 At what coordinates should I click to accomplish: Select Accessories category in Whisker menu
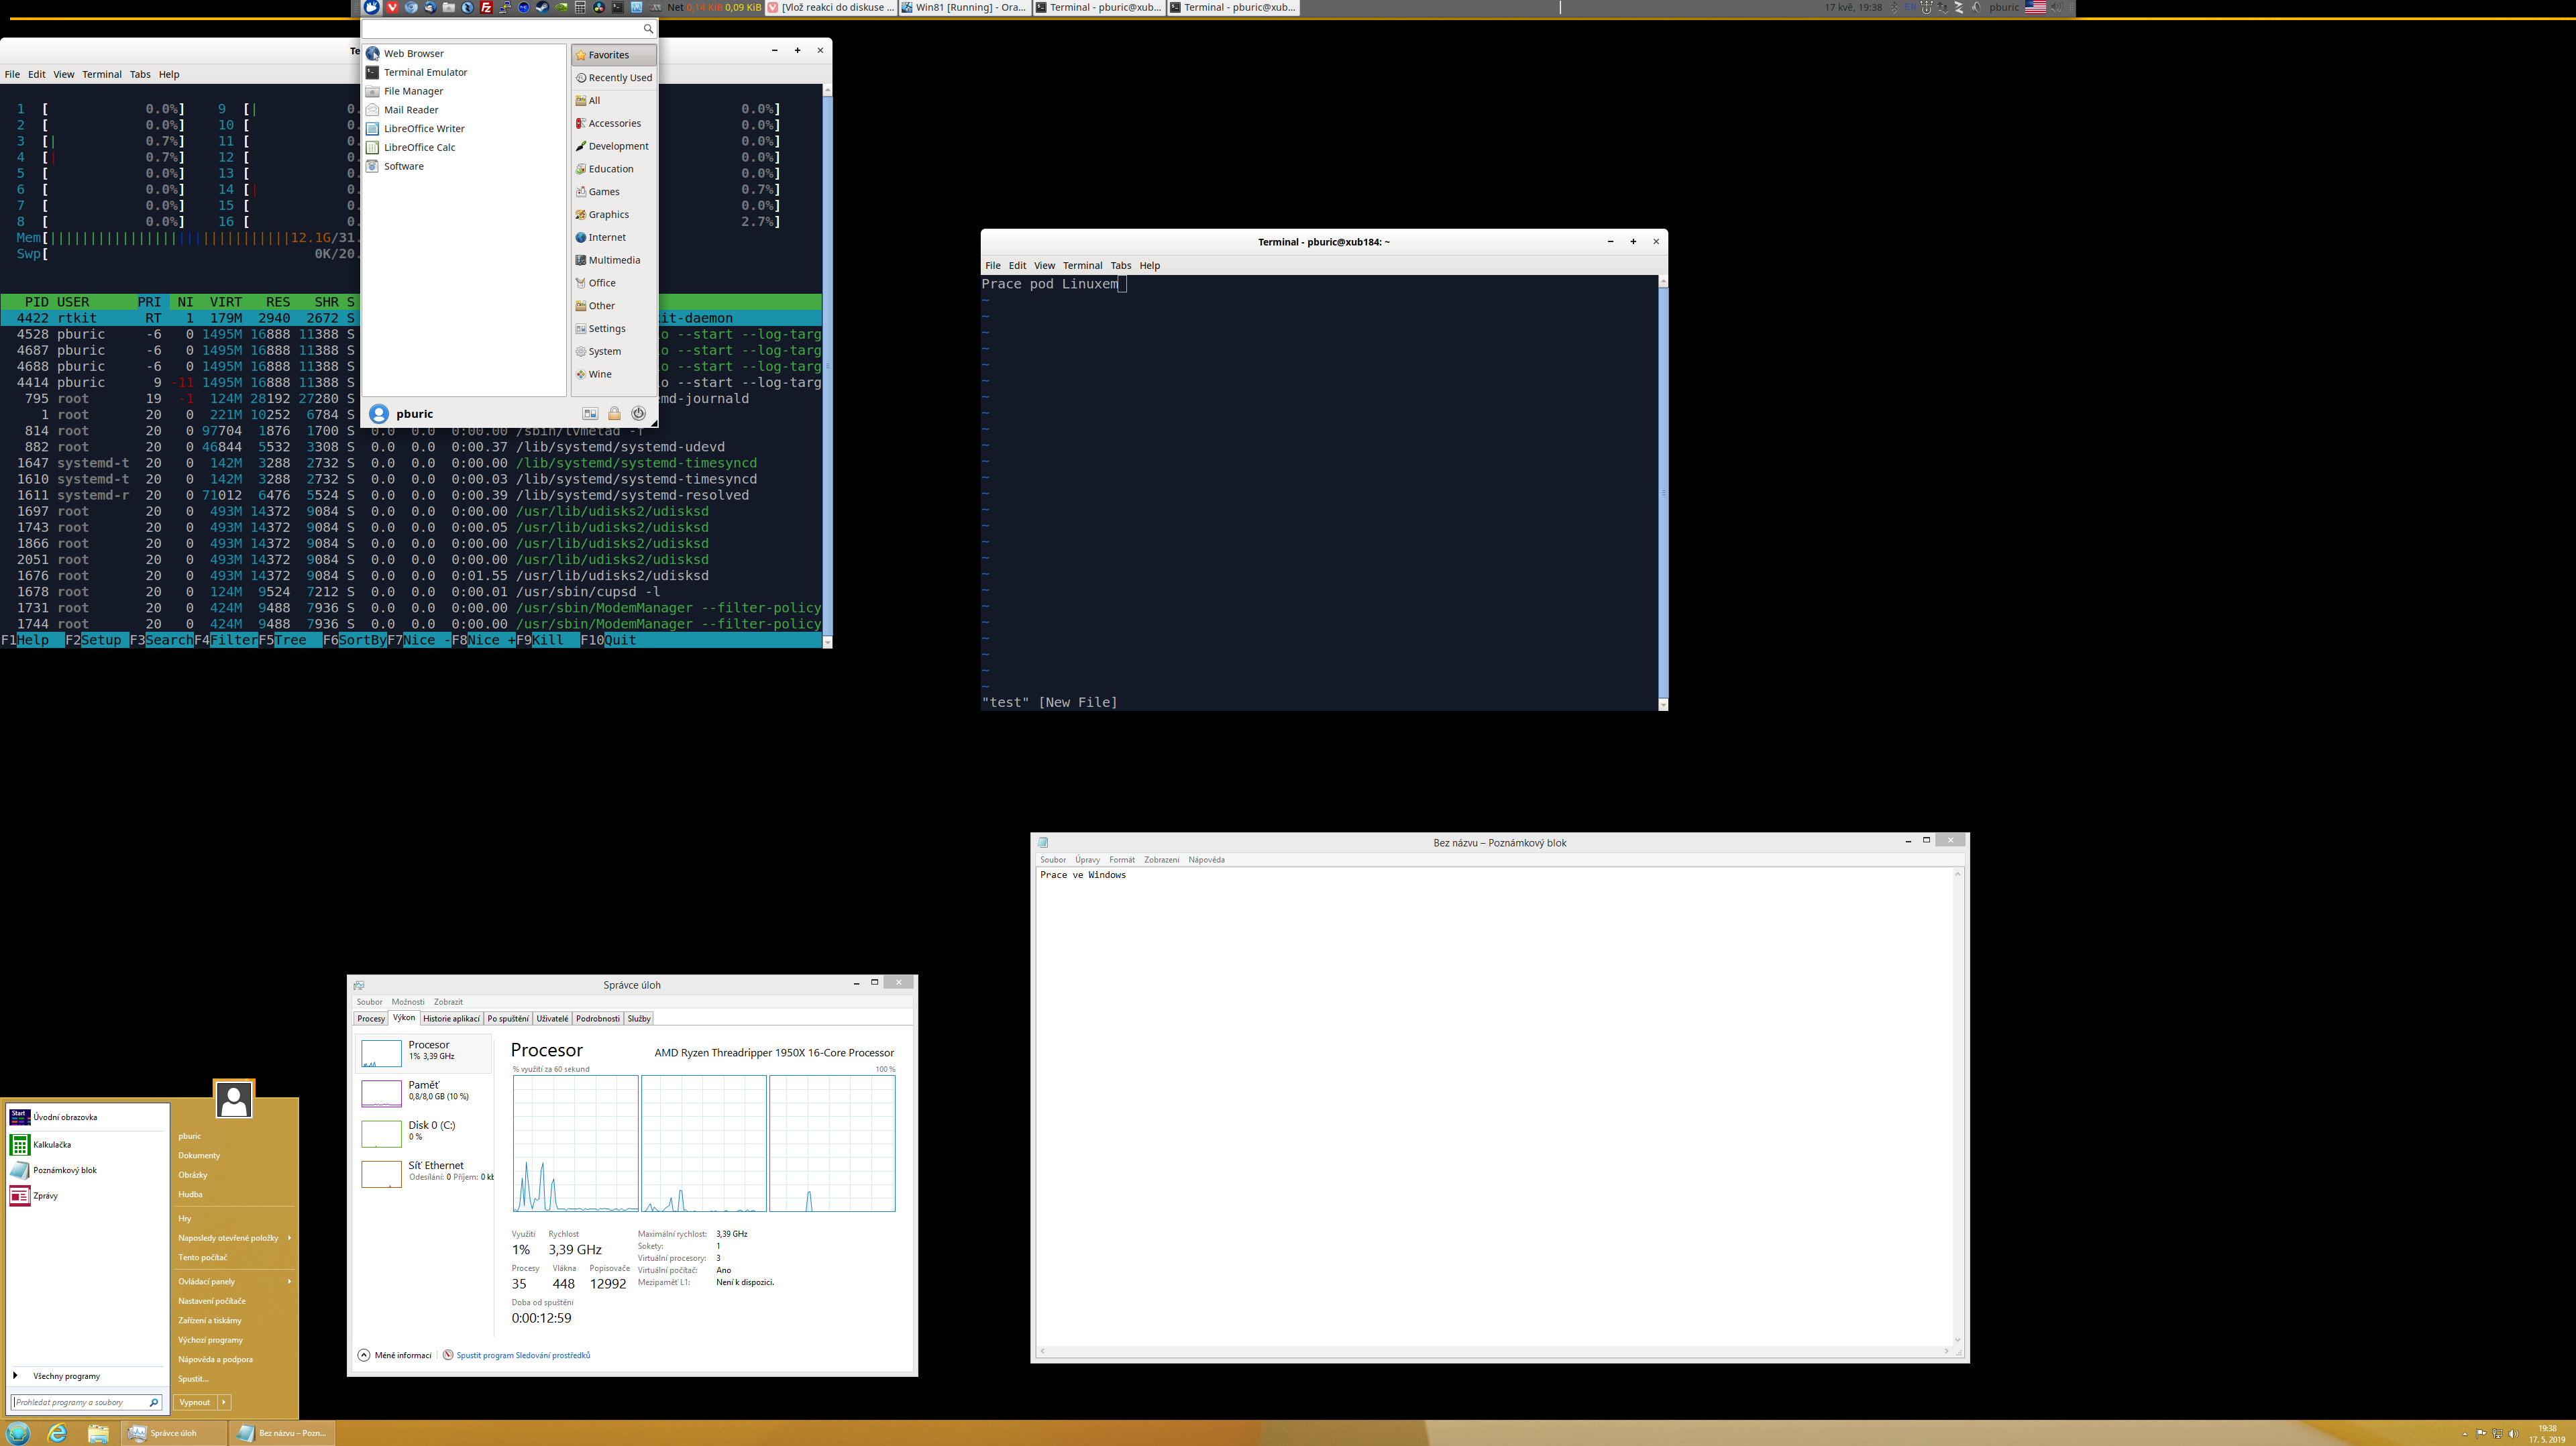click(x=614, y=123)
